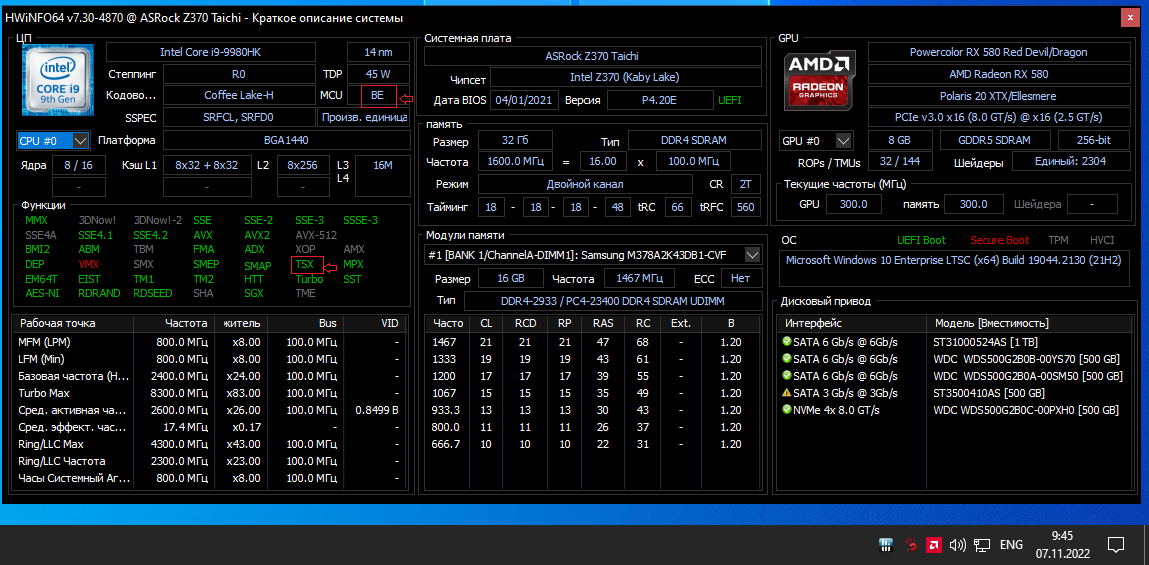The image size is (1149, 565).
Task: Open the Windows notification center icon
Action: pyautogui.click(x=1116, y=544)
